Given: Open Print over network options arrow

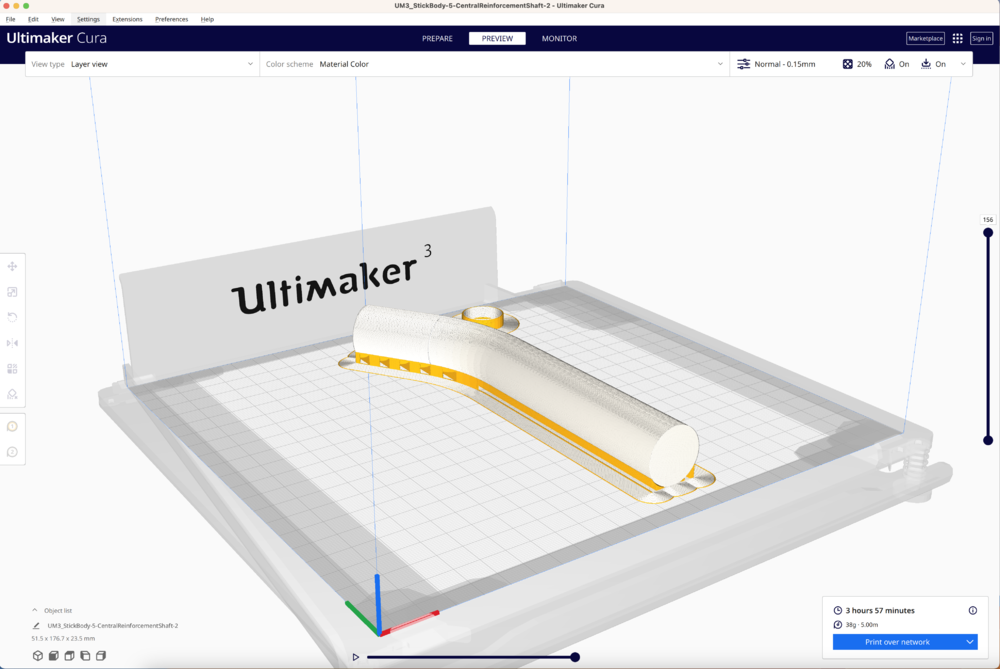Looking at the screenshot, I should (970, 642).
